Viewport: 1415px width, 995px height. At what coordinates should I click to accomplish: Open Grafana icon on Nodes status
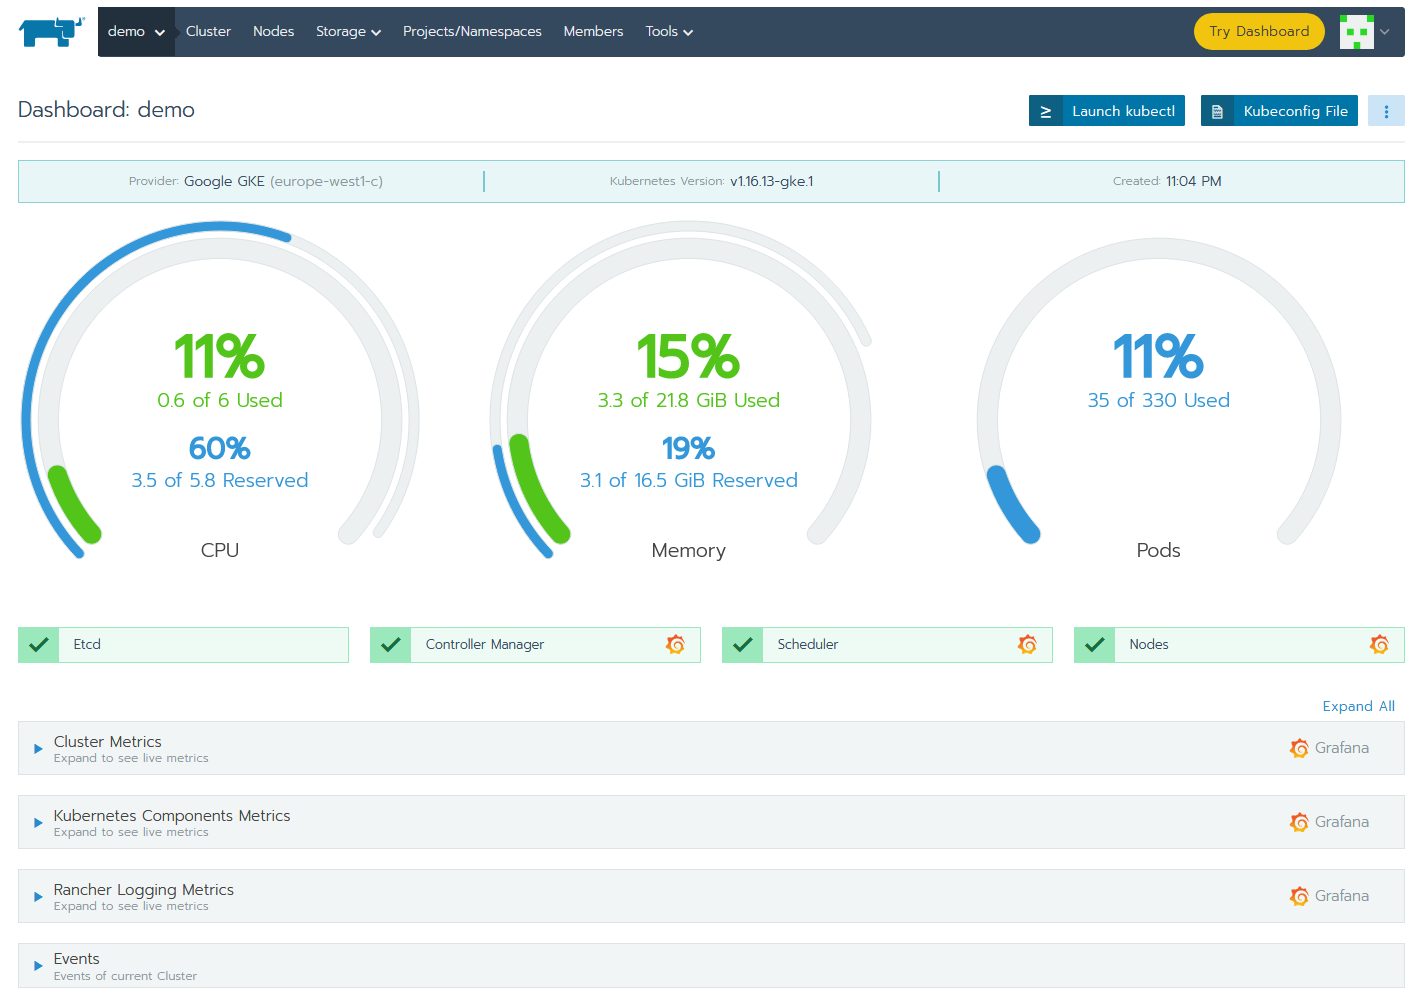pos(1379,645)
